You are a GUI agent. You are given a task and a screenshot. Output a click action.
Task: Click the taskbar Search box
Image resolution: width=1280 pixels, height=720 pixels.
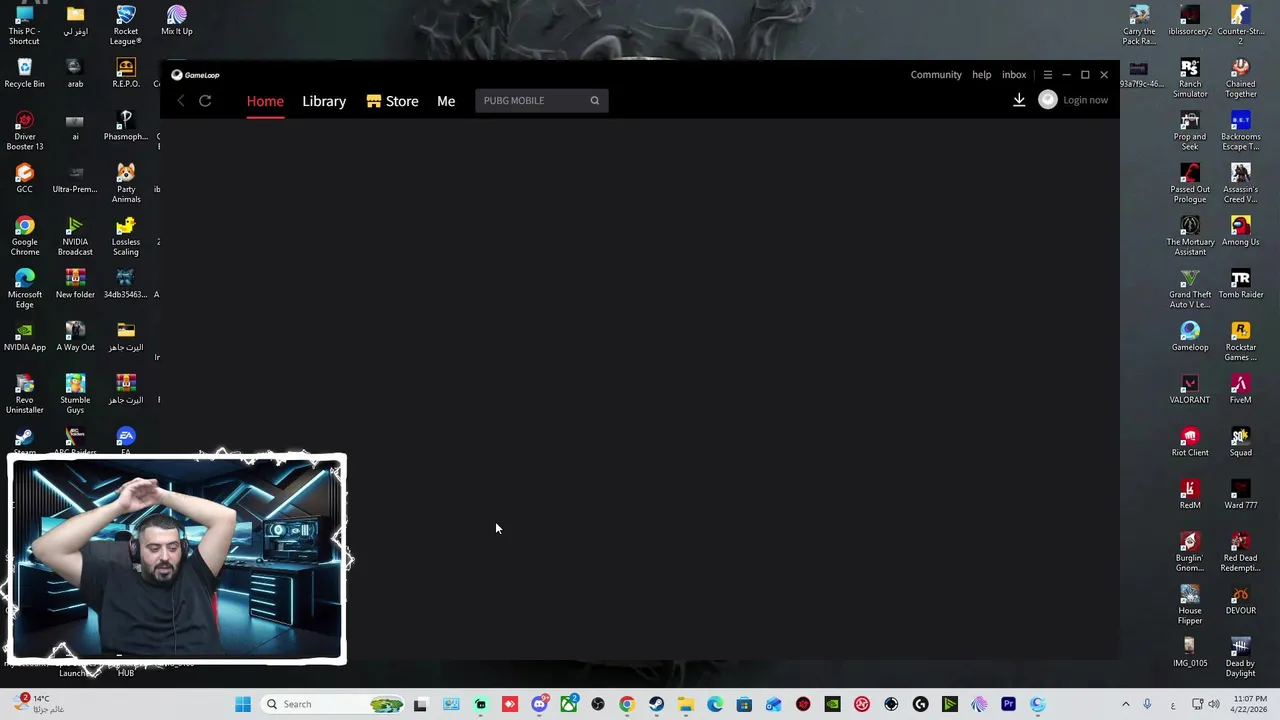[x=333, y=704]
